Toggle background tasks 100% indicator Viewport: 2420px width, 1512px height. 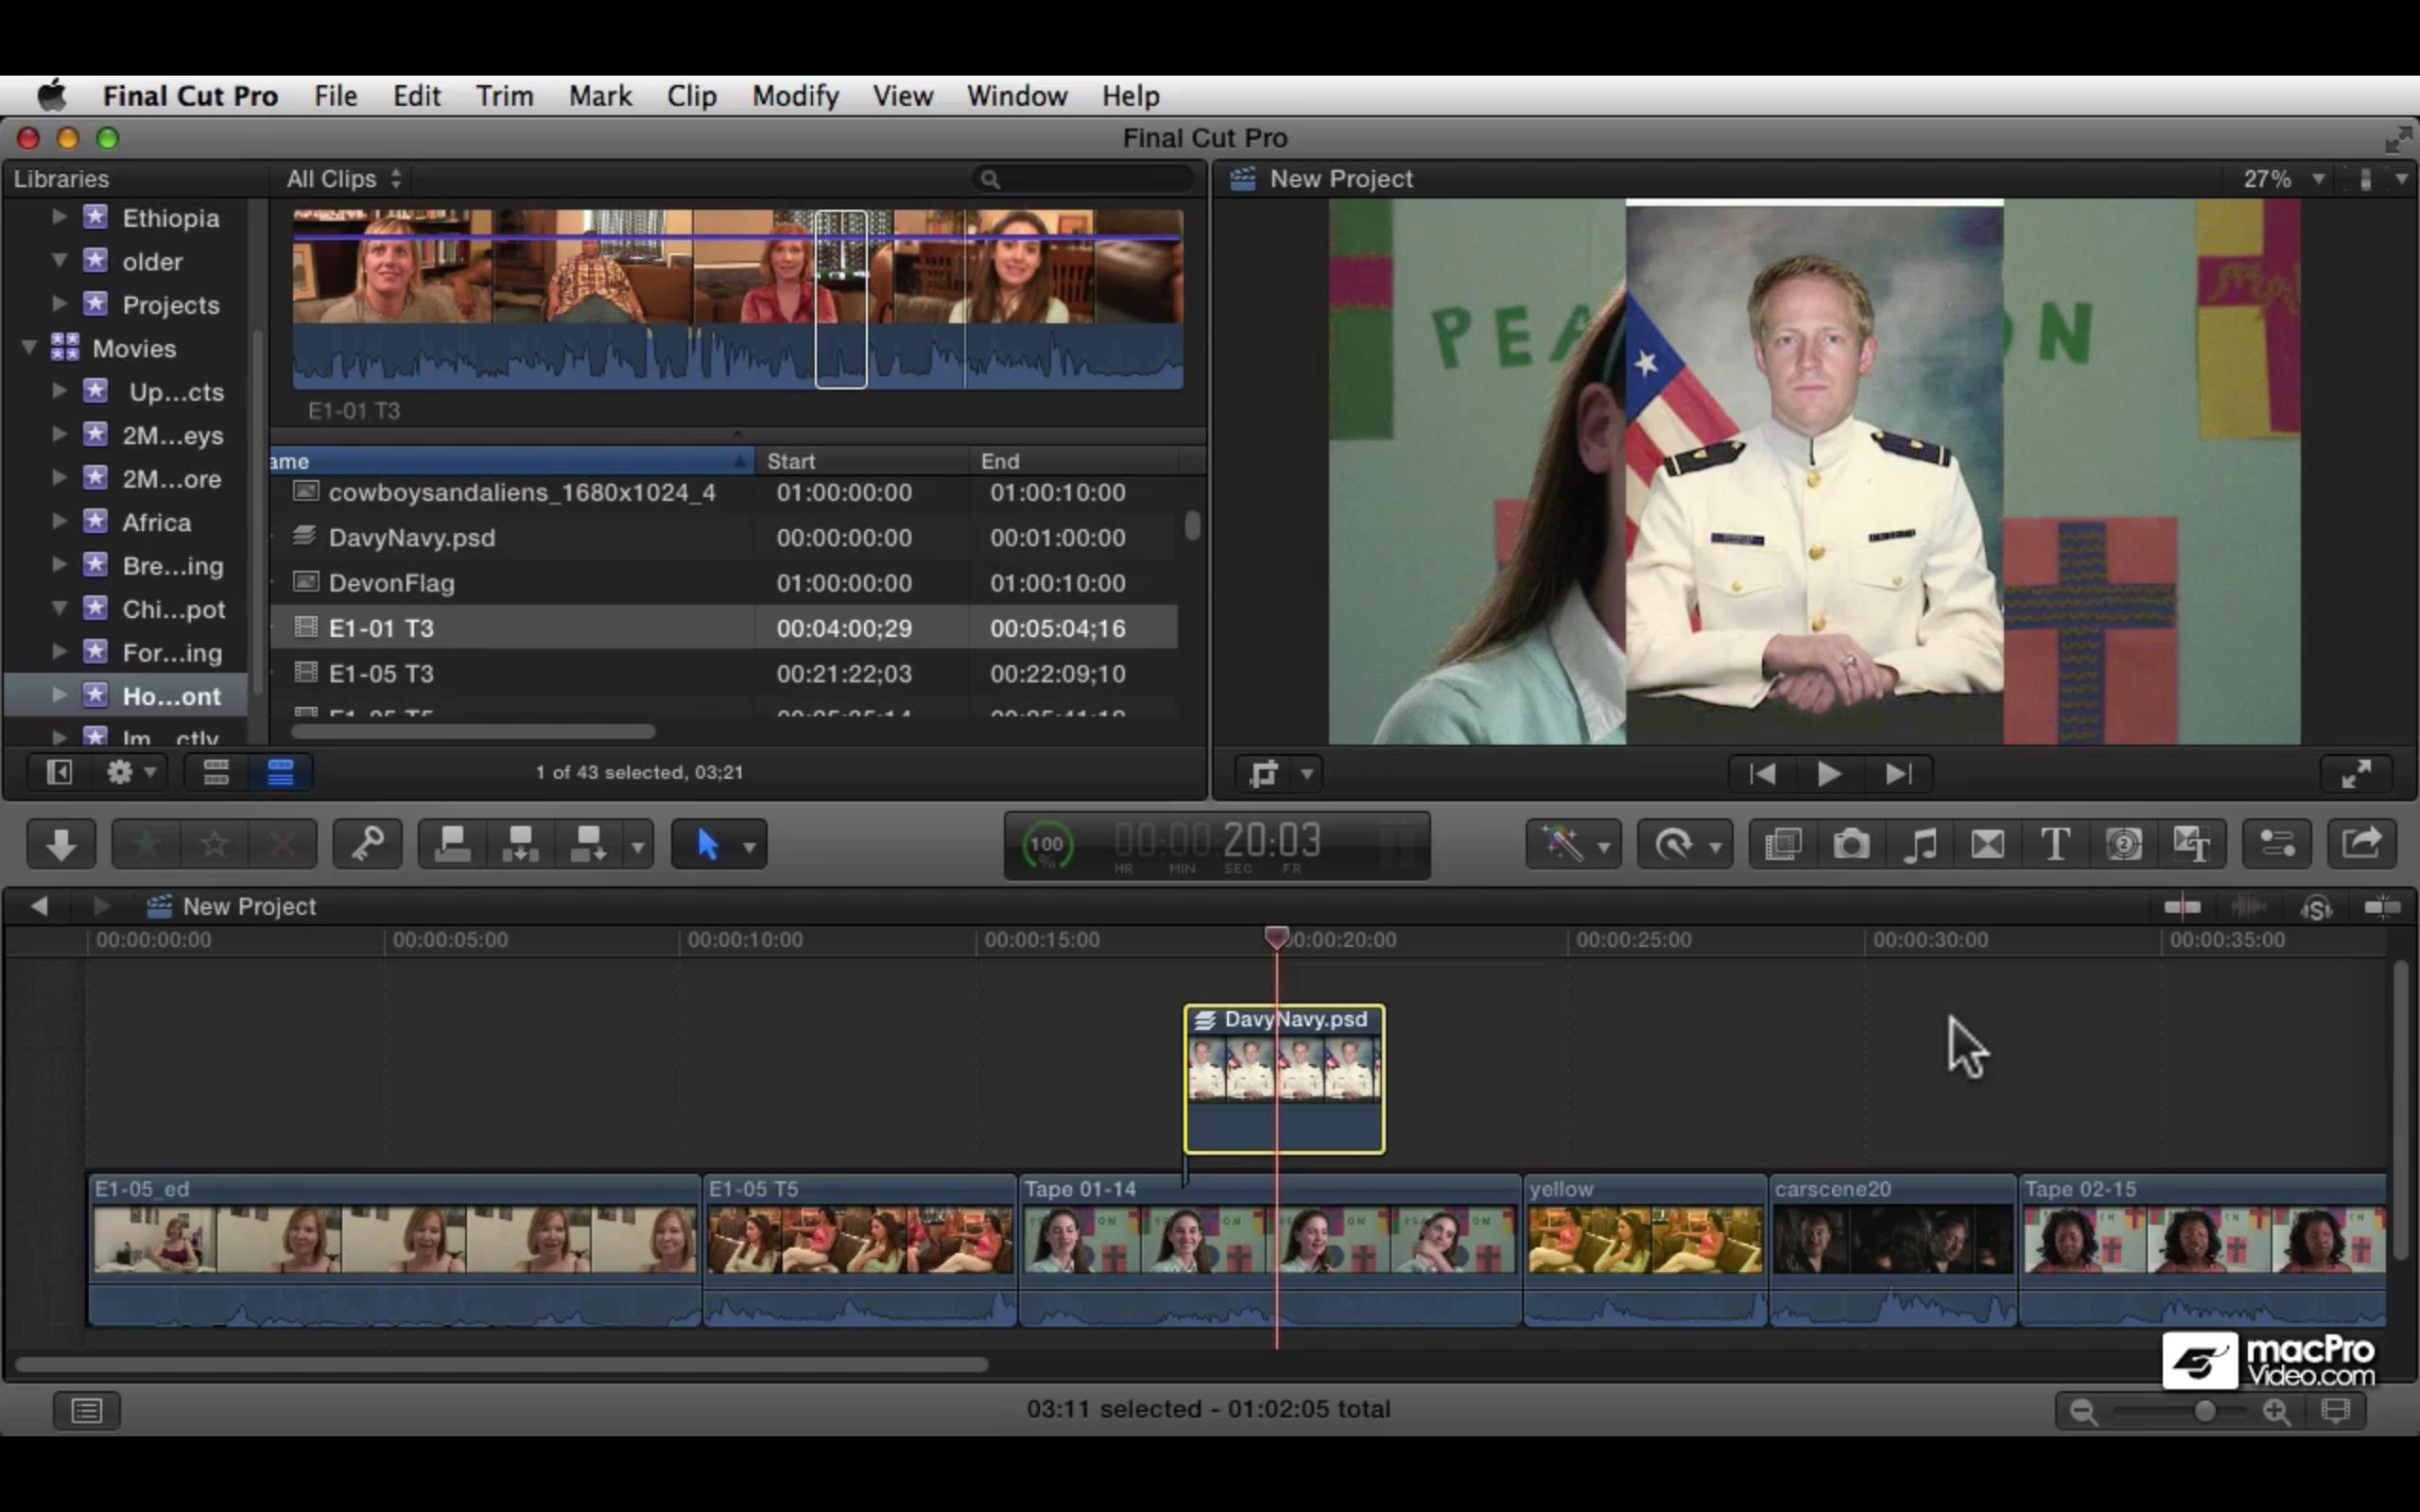point(1046,845)
